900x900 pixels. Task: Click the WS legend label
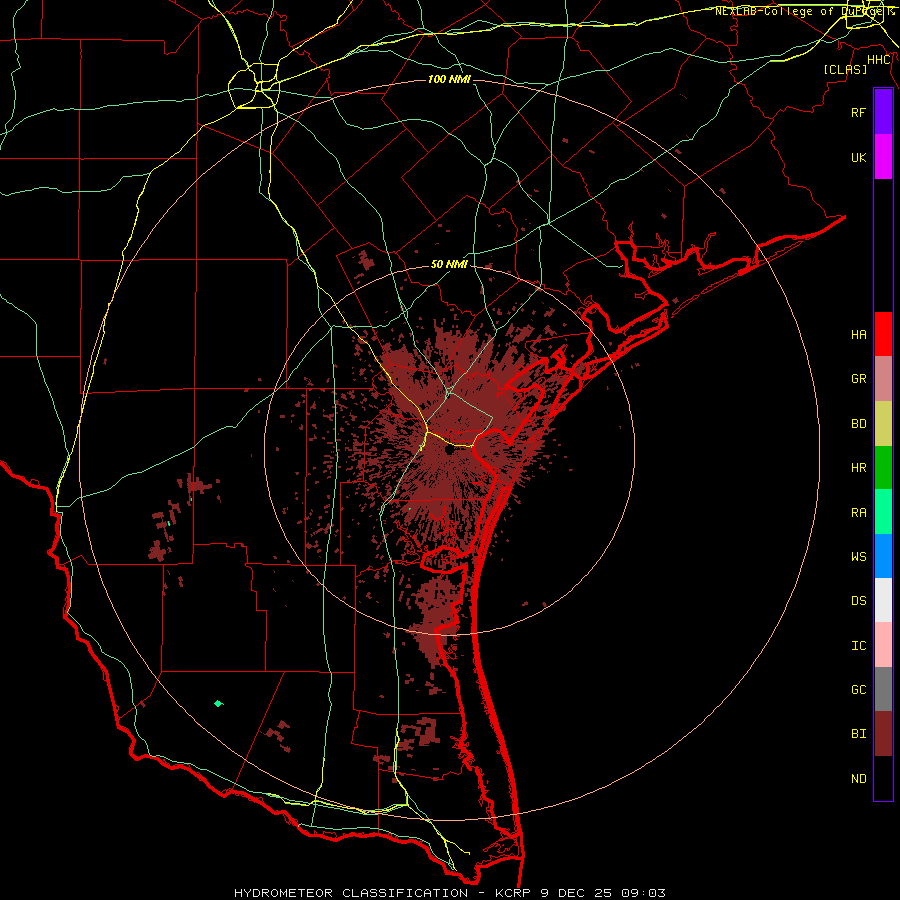pos(858,556)
